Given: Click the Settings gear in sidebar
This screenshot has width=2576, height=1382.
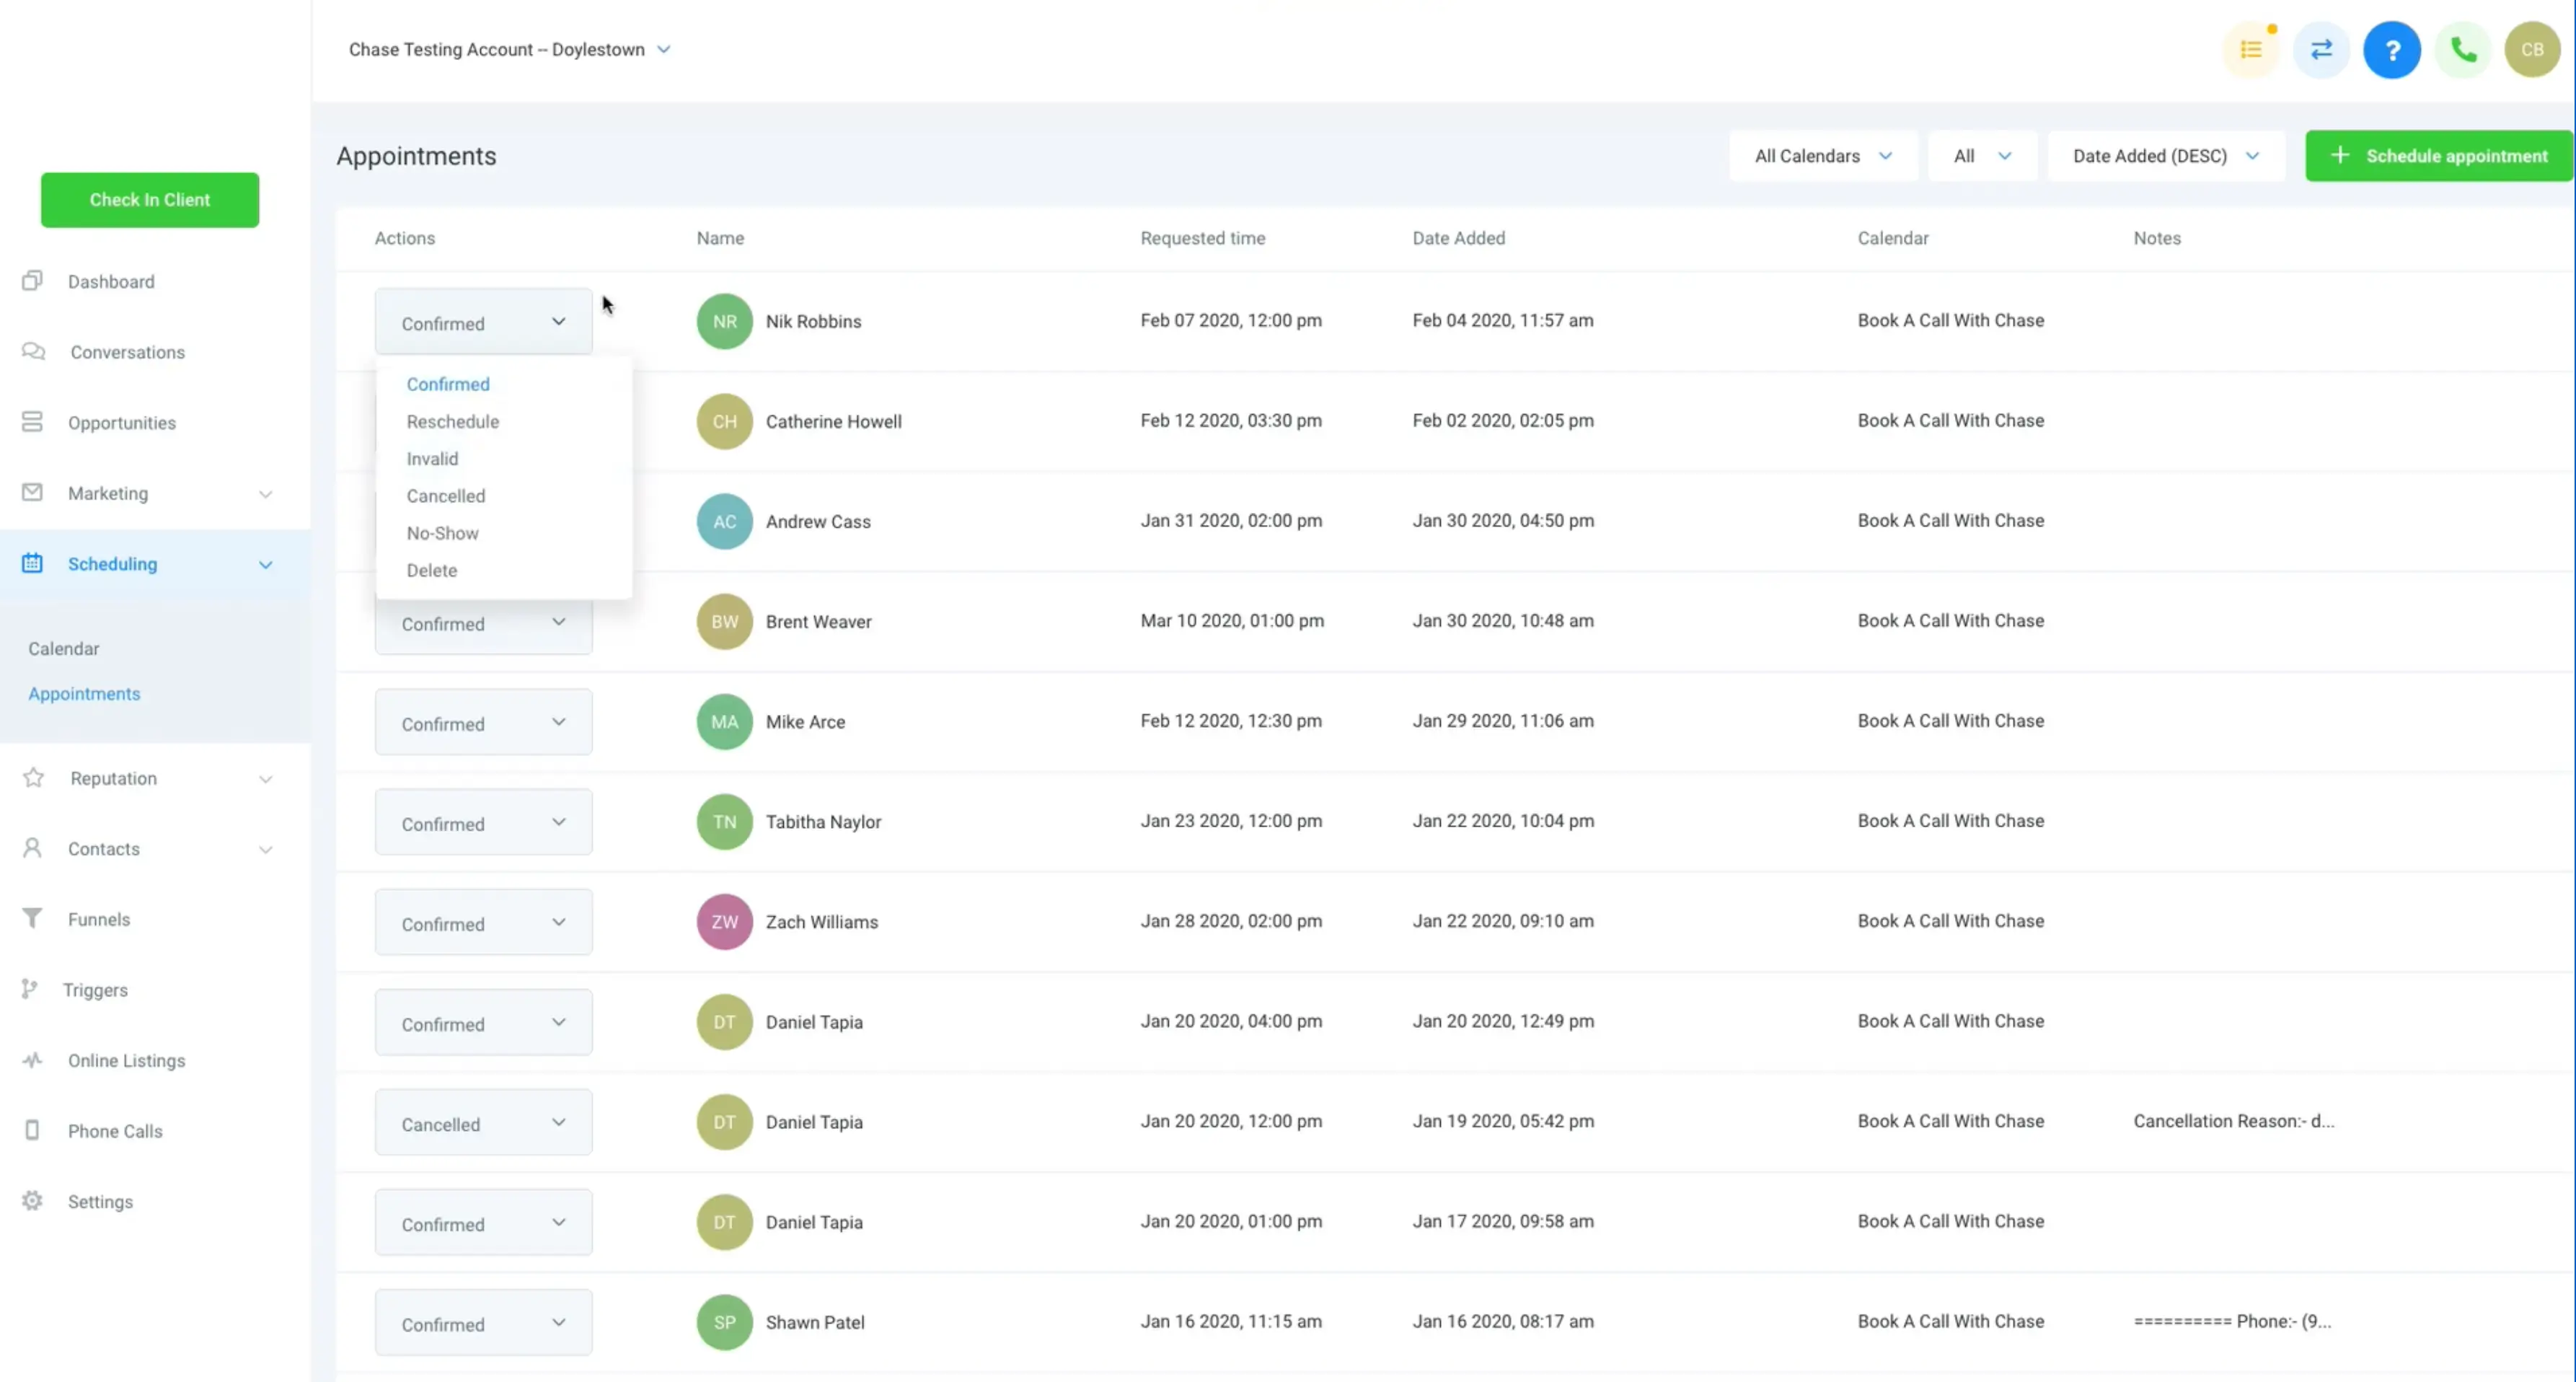Looking at the screenshot, I should click(32, 1201).
